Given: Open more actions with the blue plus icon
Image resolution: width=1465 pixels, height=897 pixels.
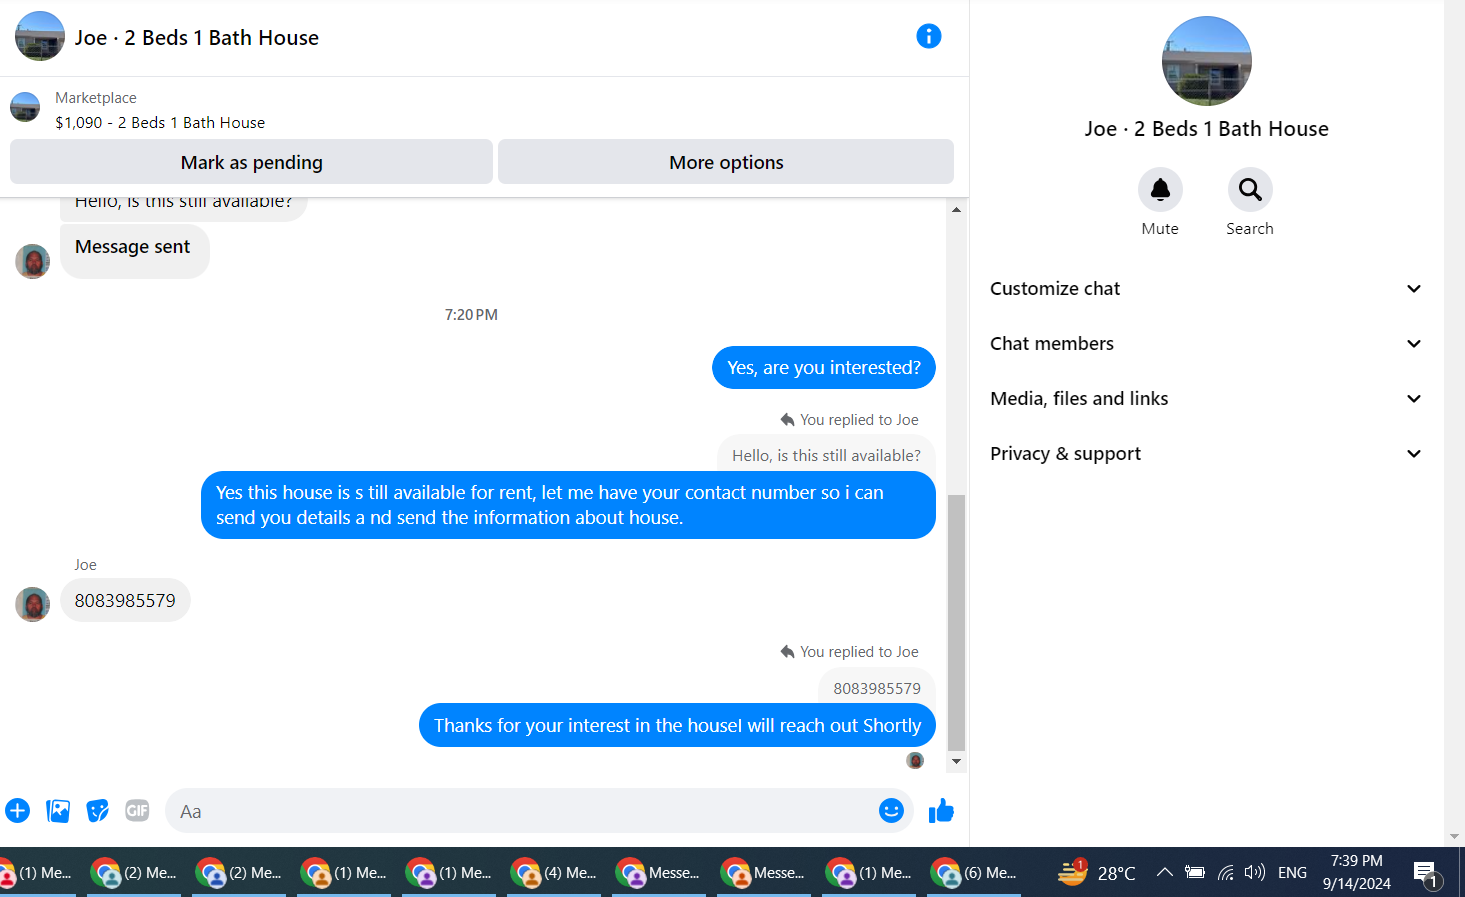Looking at the screenshot, I should pos(18,811).
